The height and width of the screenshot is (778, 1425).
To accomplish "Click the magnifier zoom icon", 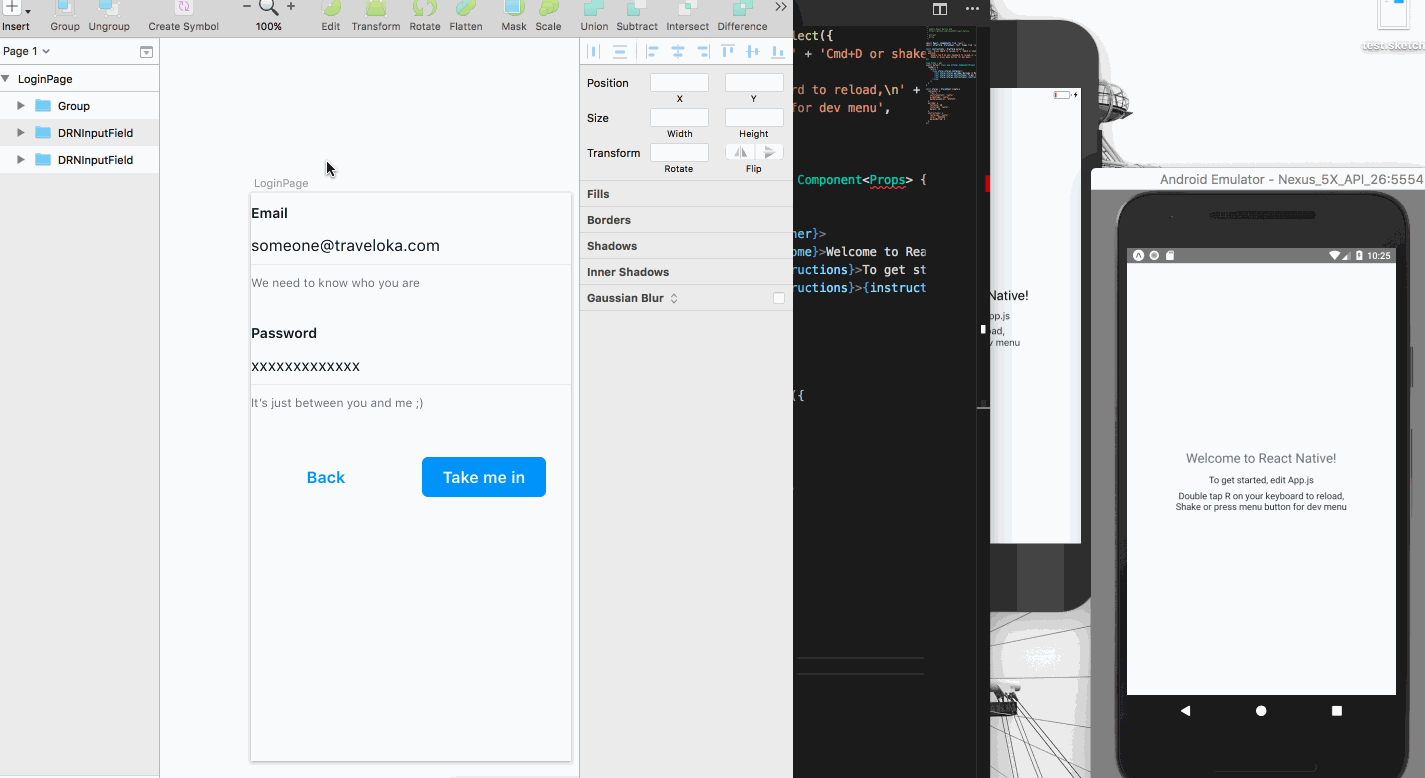I will 268,8.
